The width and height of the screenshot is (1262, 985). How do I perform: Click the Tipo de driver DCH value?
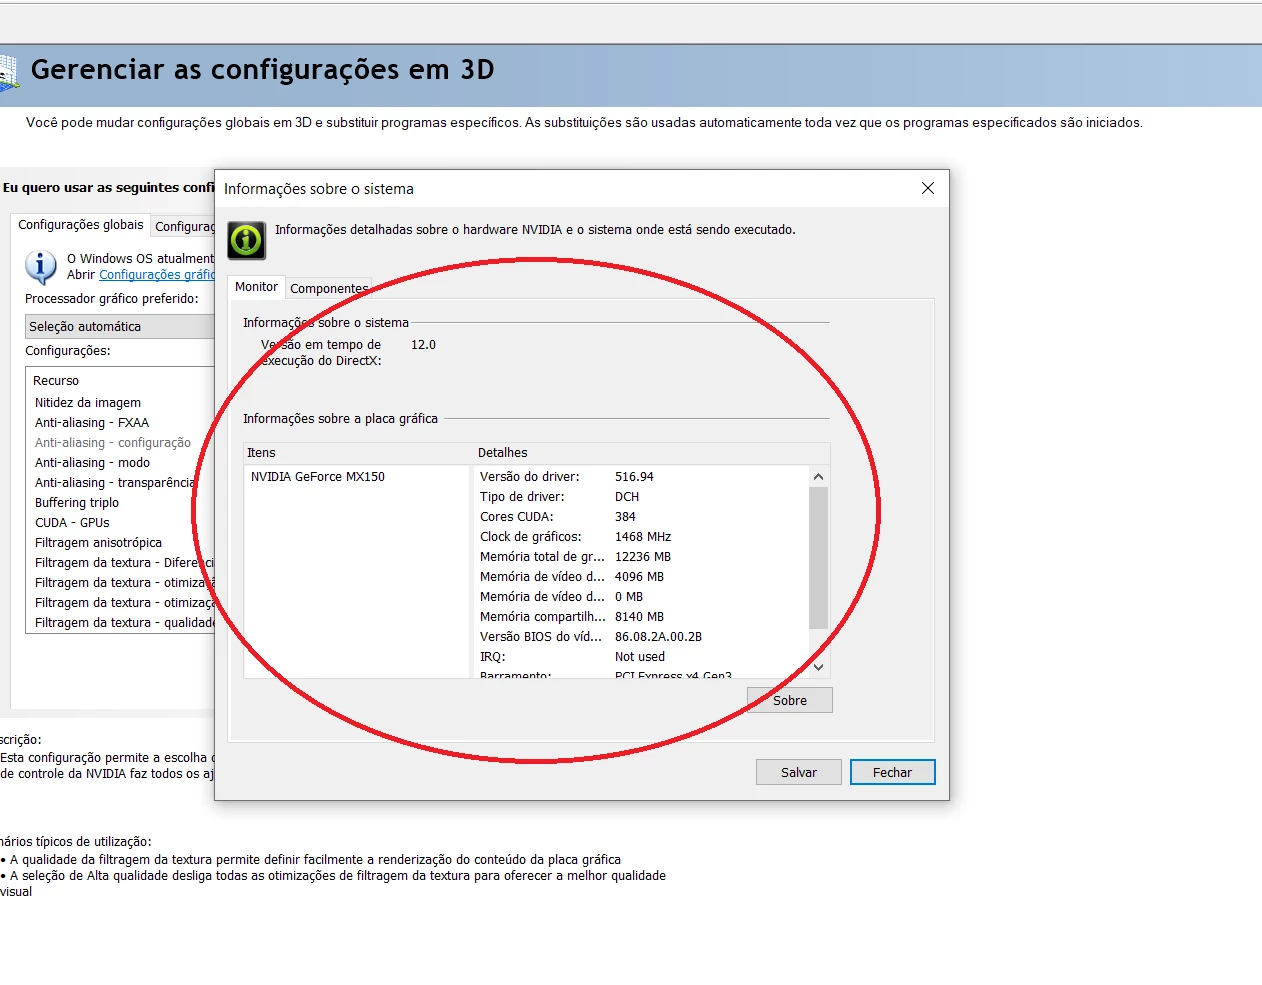click(627, 497)
